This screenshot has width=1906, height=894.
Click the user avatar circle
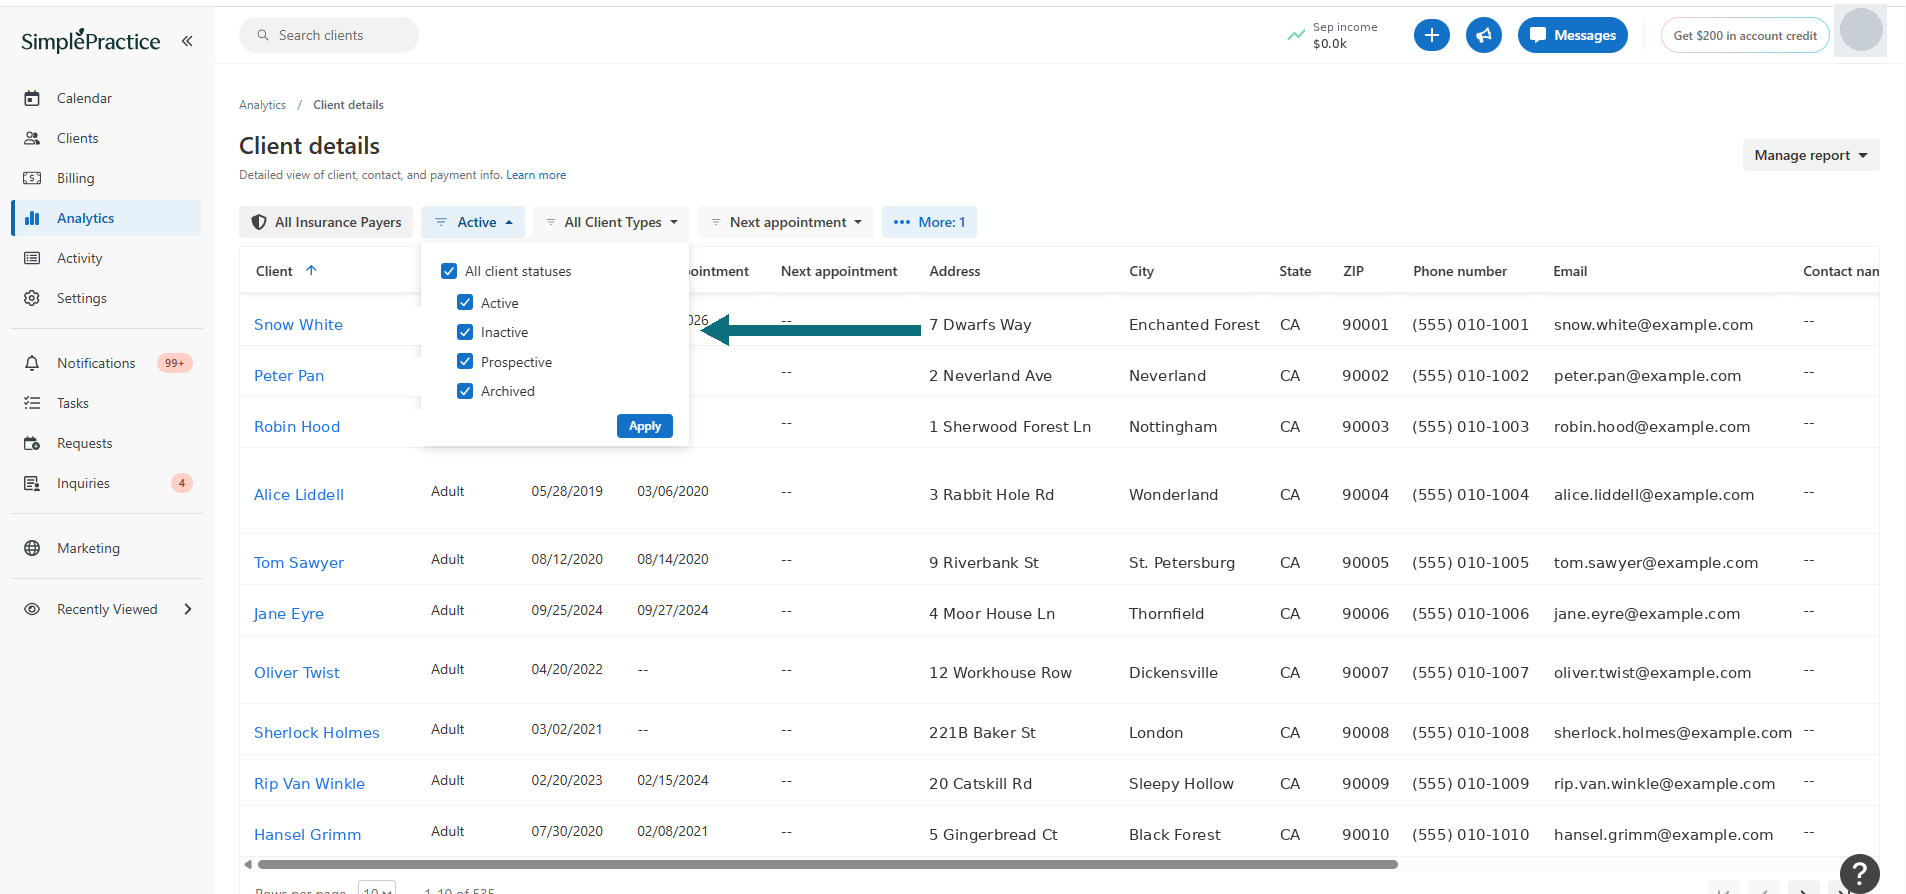1861,30
